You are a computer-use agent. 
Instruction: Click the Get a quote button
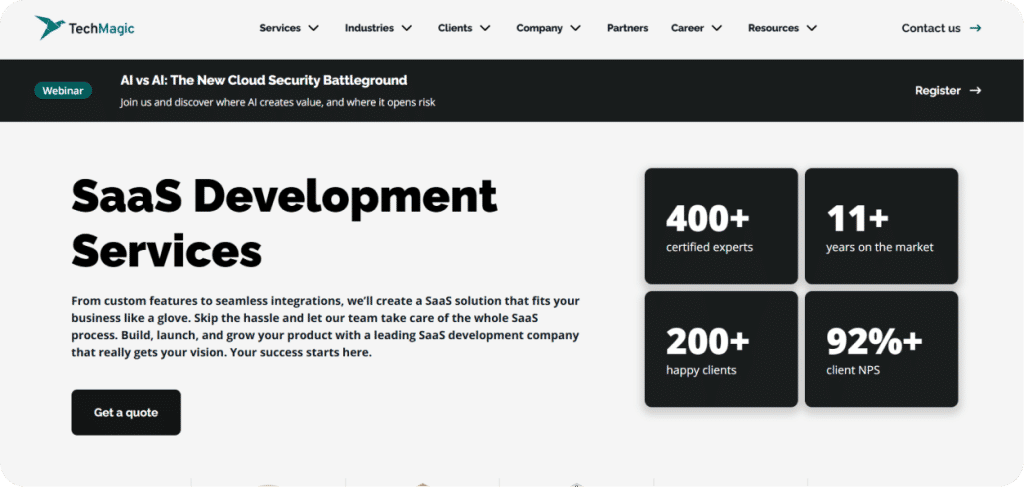[126, 413]
